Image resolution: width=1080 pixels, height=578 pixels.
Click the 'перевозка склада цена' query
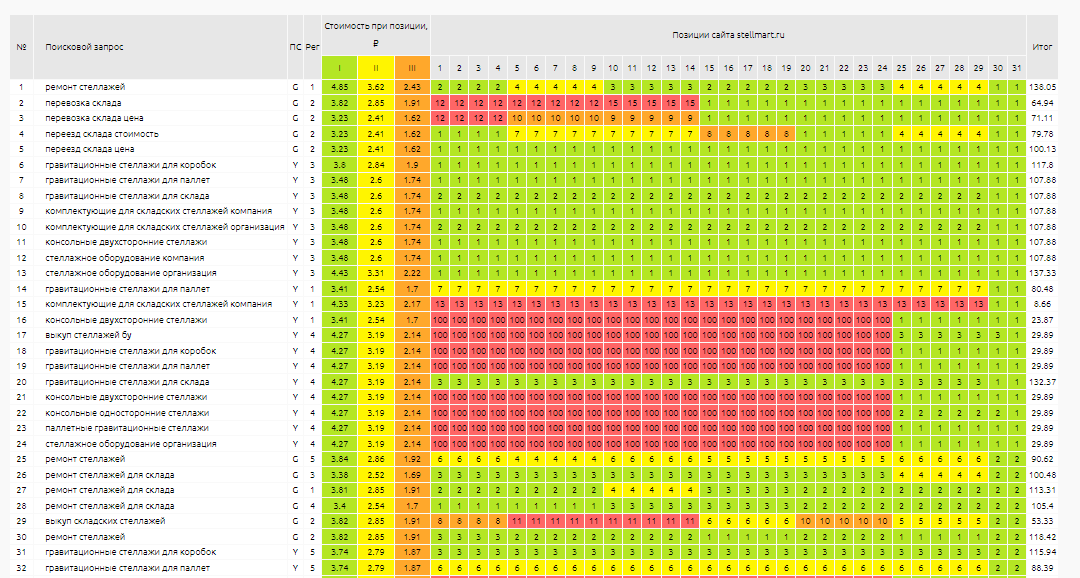(94, 118)
